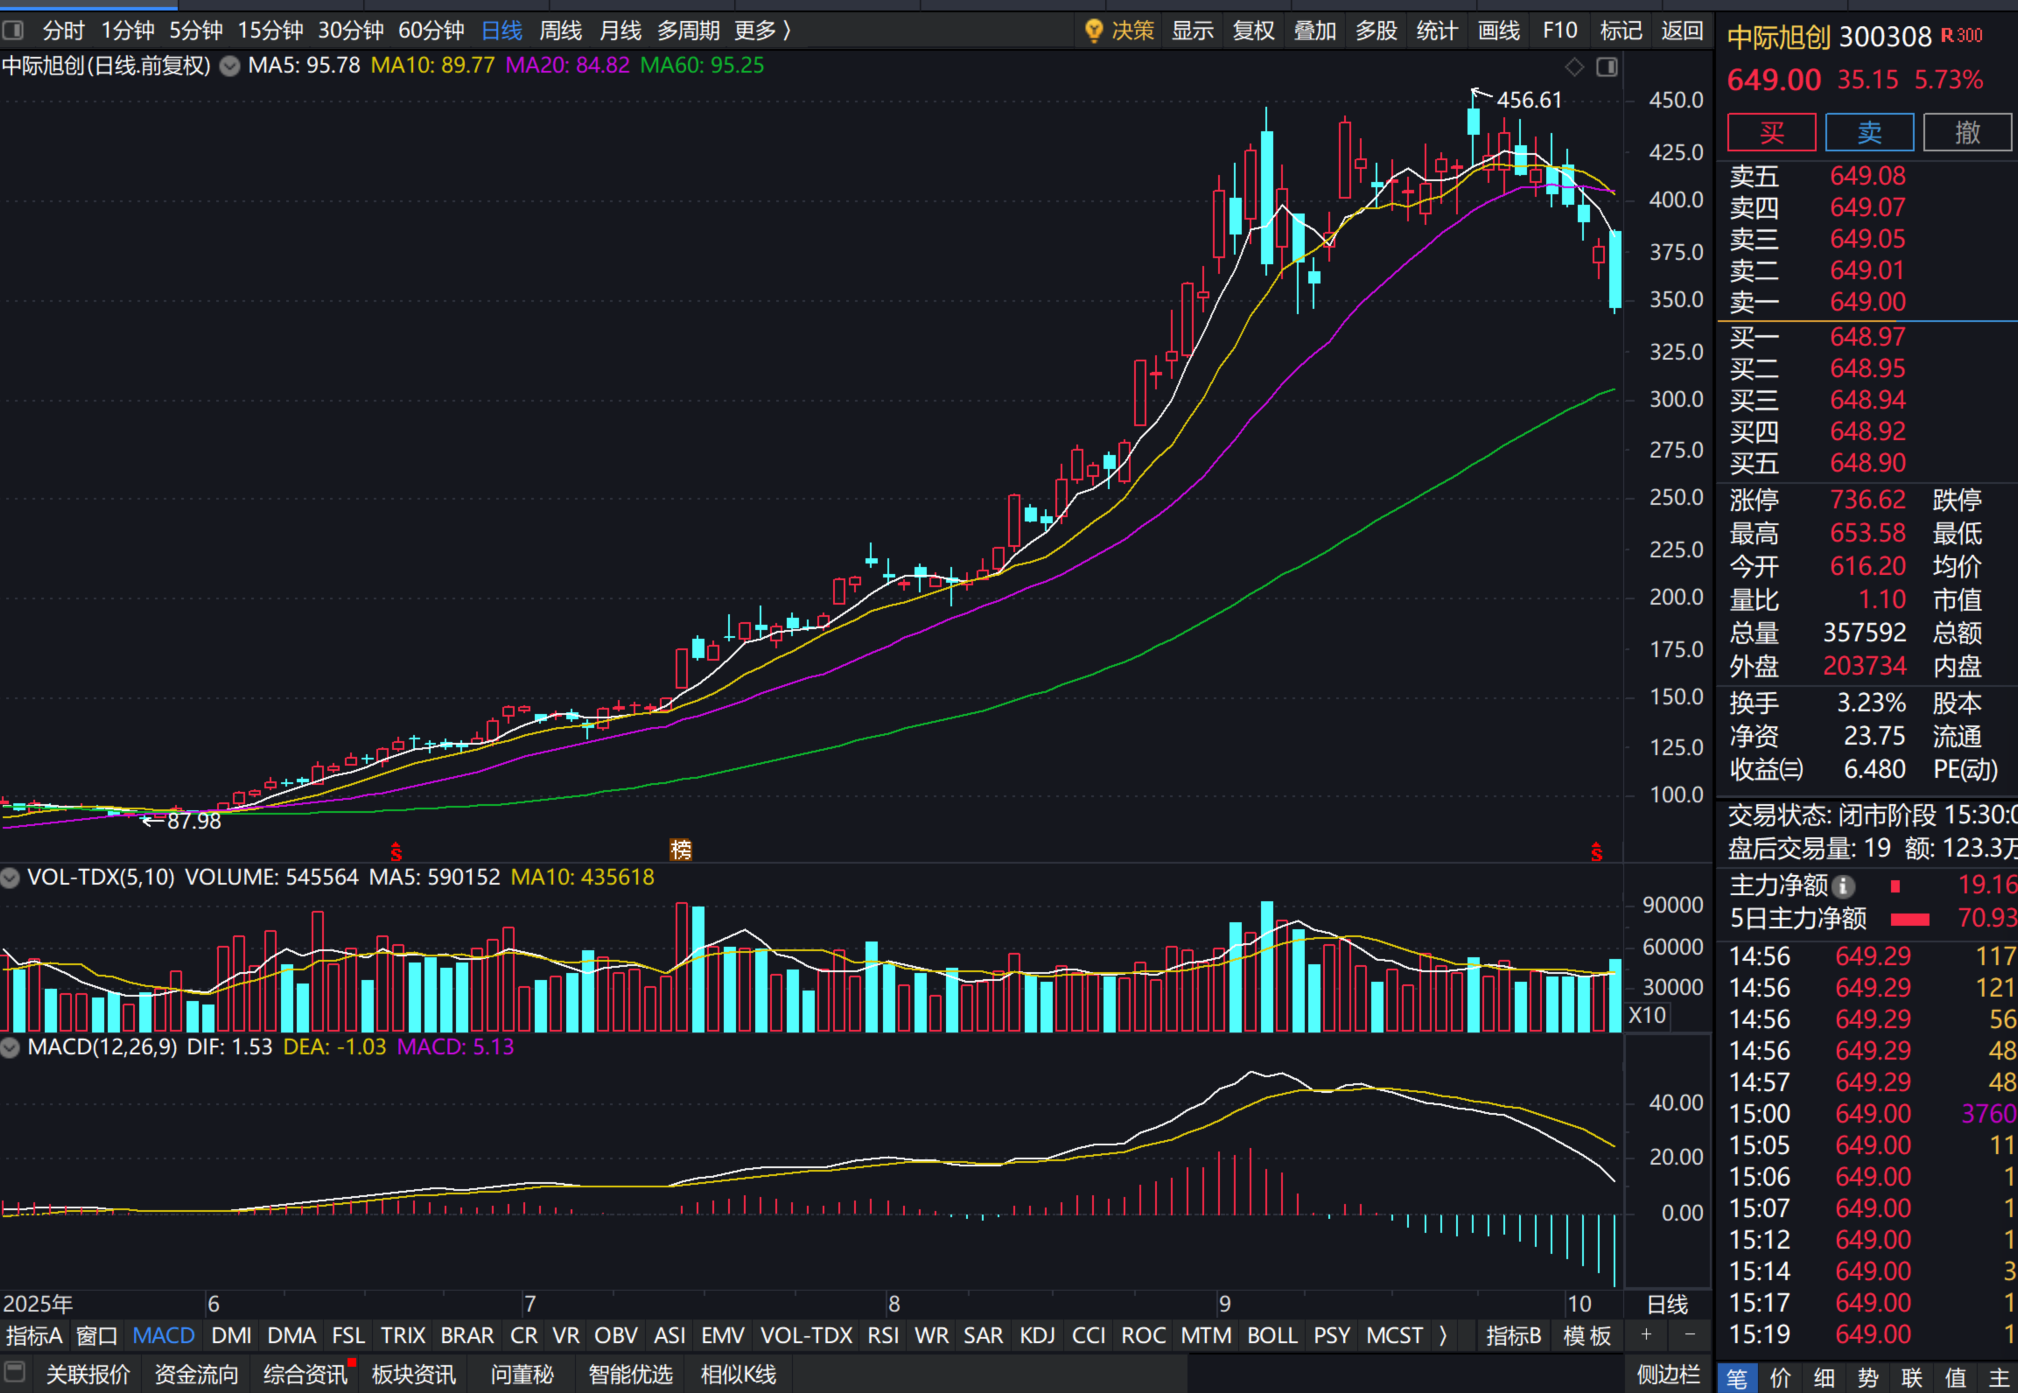Click the diamond icon at the chart's top right

coord(1575,67)
